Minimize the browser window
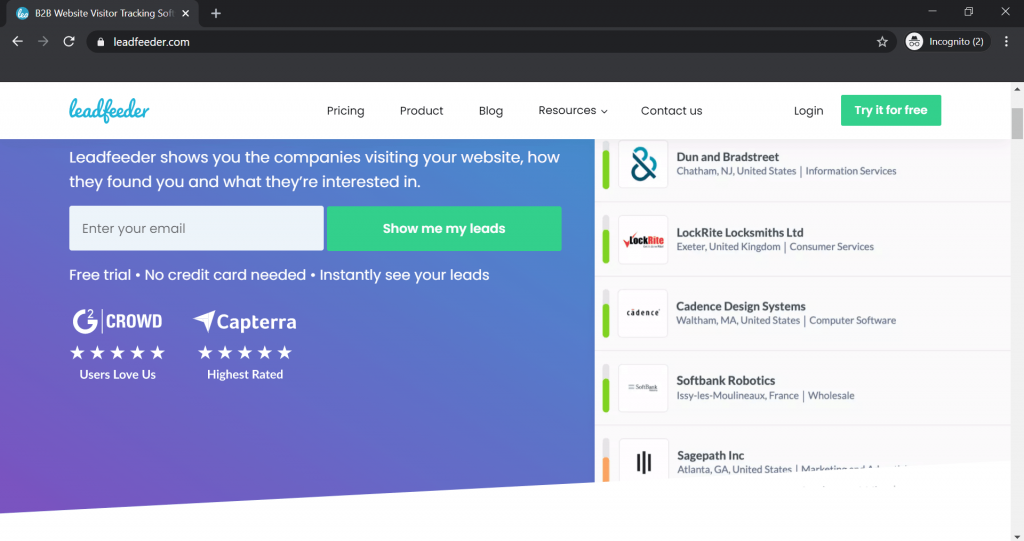1024x541 pixels. [933, 12]
